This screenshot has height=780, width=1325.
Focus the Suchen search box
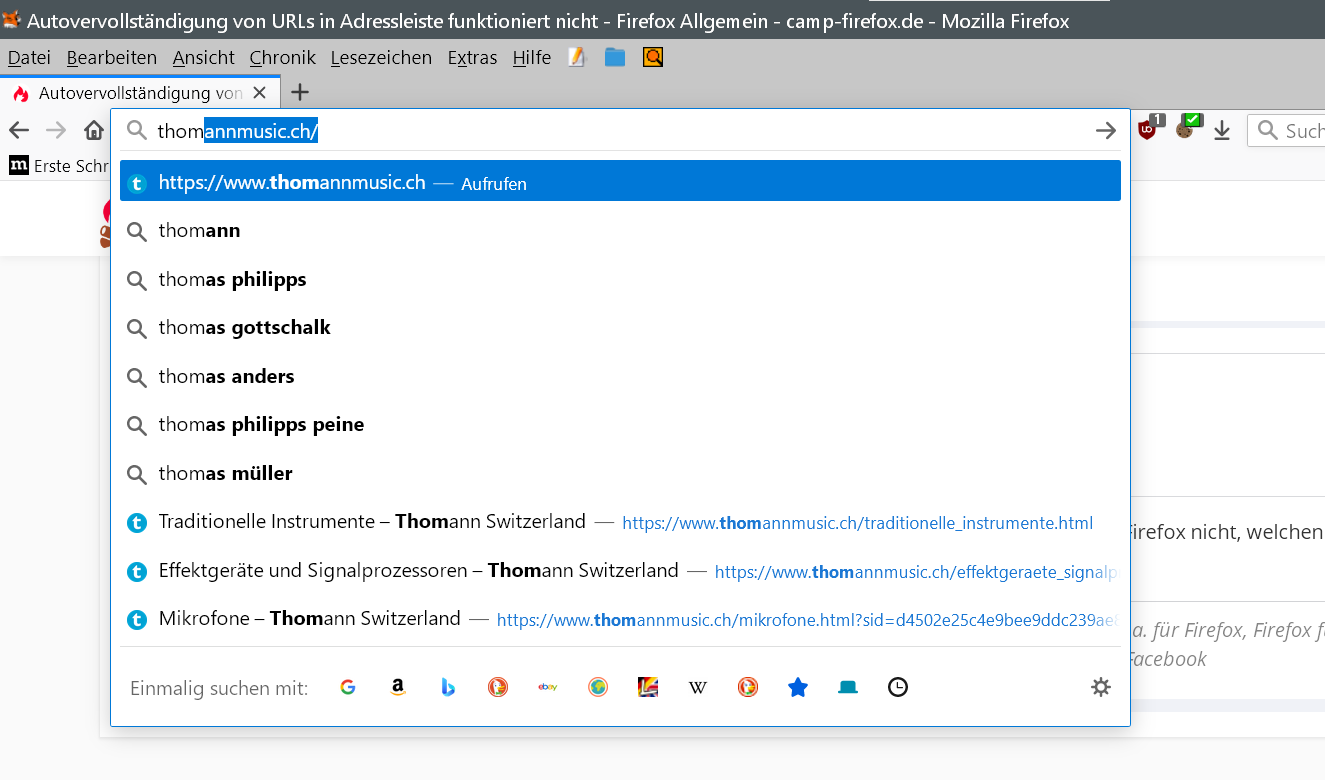click(1286, 131)
